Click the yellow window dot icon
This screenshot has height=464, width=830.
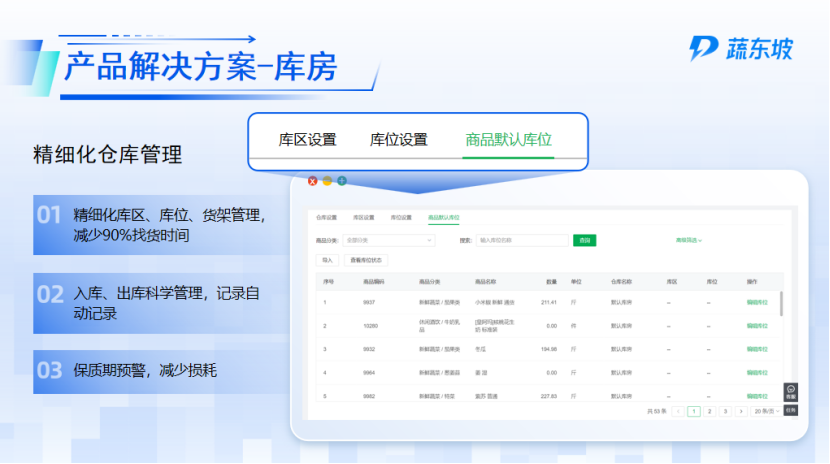327,181
